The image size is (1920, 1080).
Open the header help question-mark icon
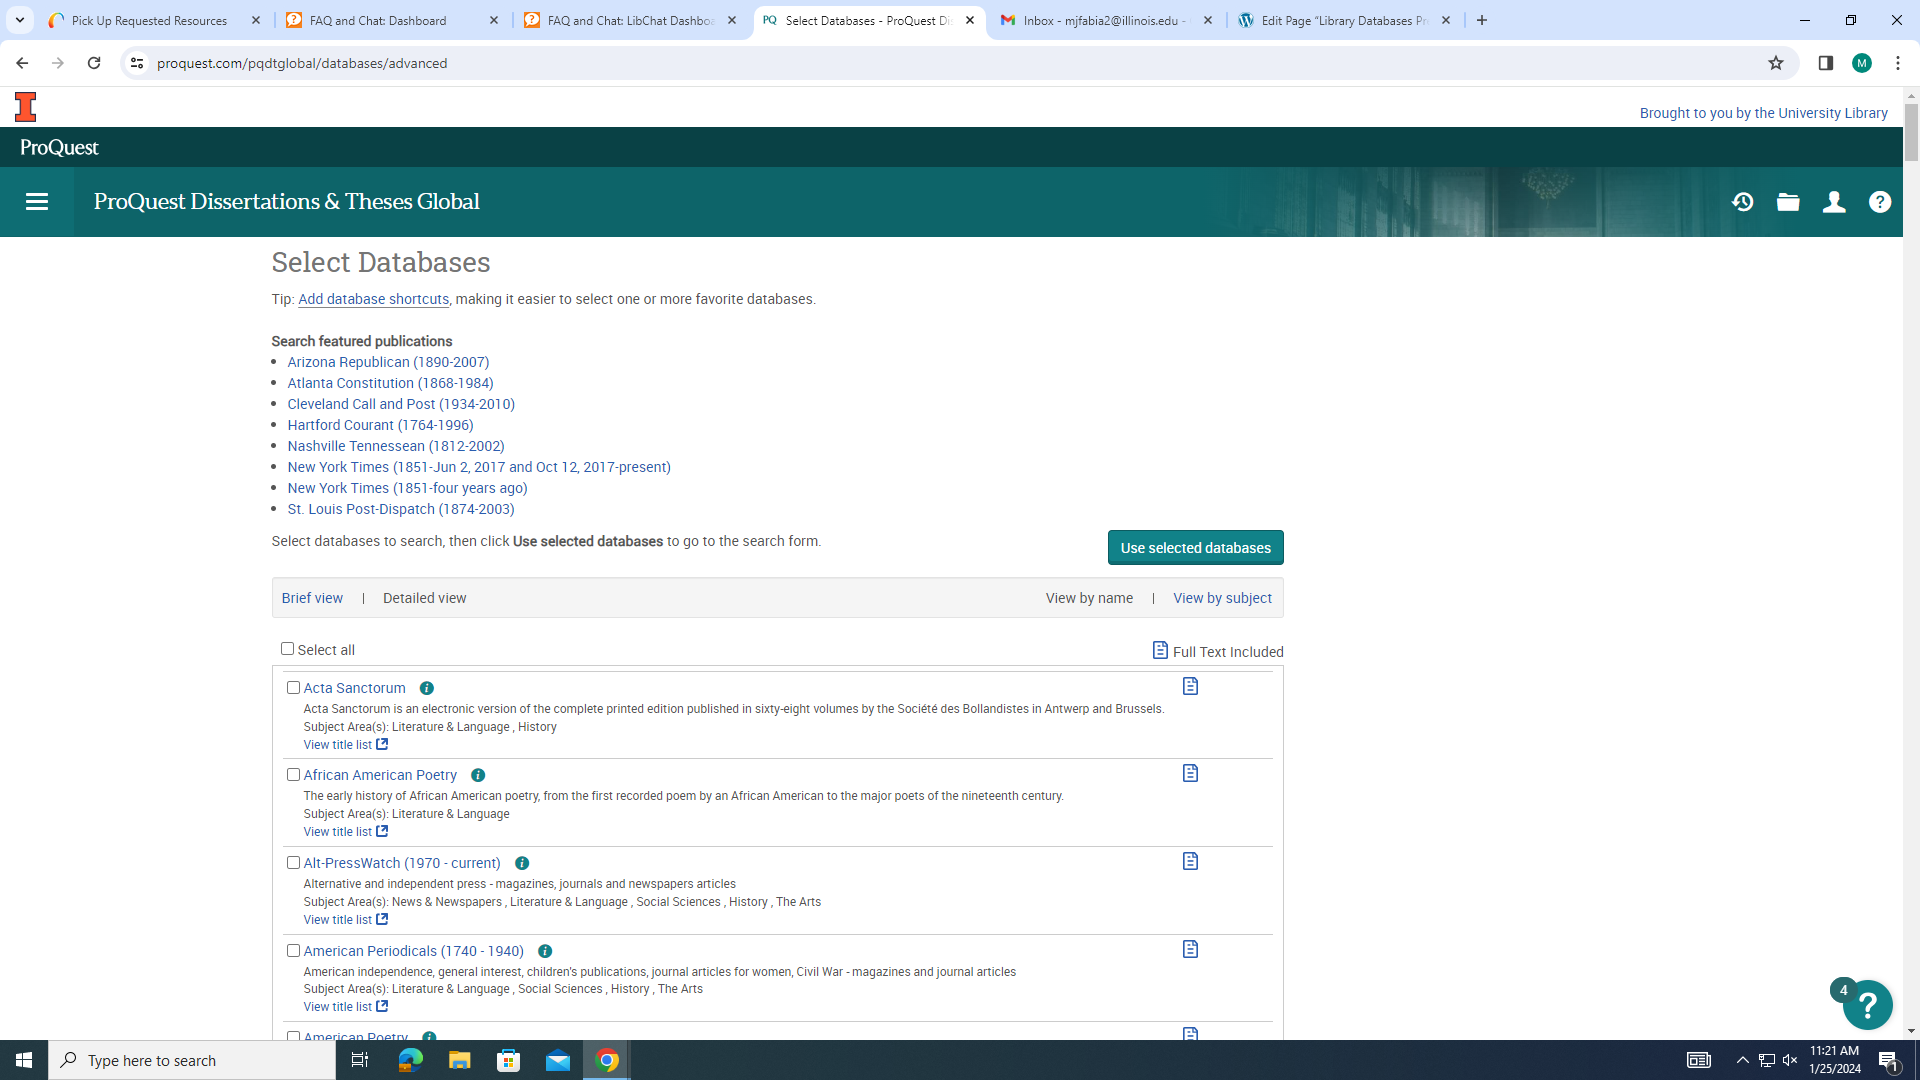click(x=1880, y=202)
